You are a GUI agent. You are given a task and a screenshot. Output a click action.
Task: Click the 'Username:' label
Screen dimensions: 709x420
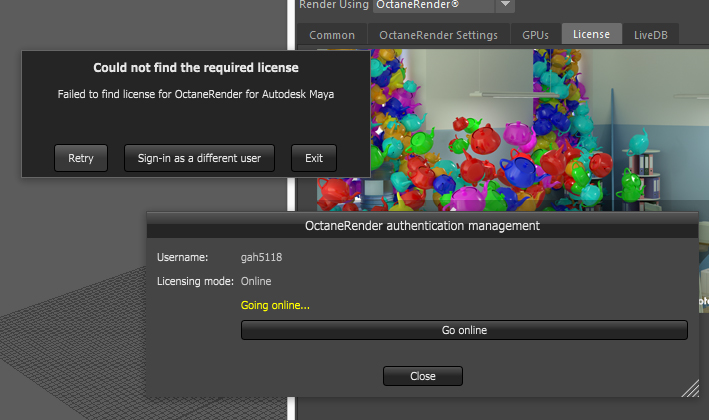(x=183, y=257)
